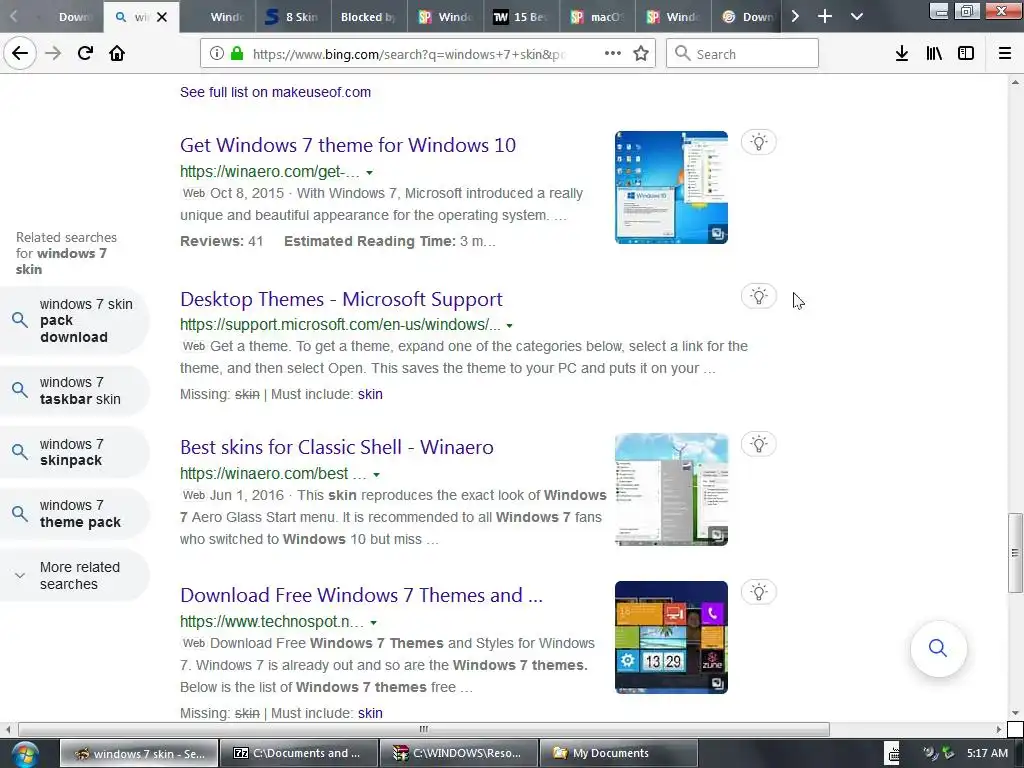
Task: Open My Documents taskbar window
Action: [x=619, y=754]
